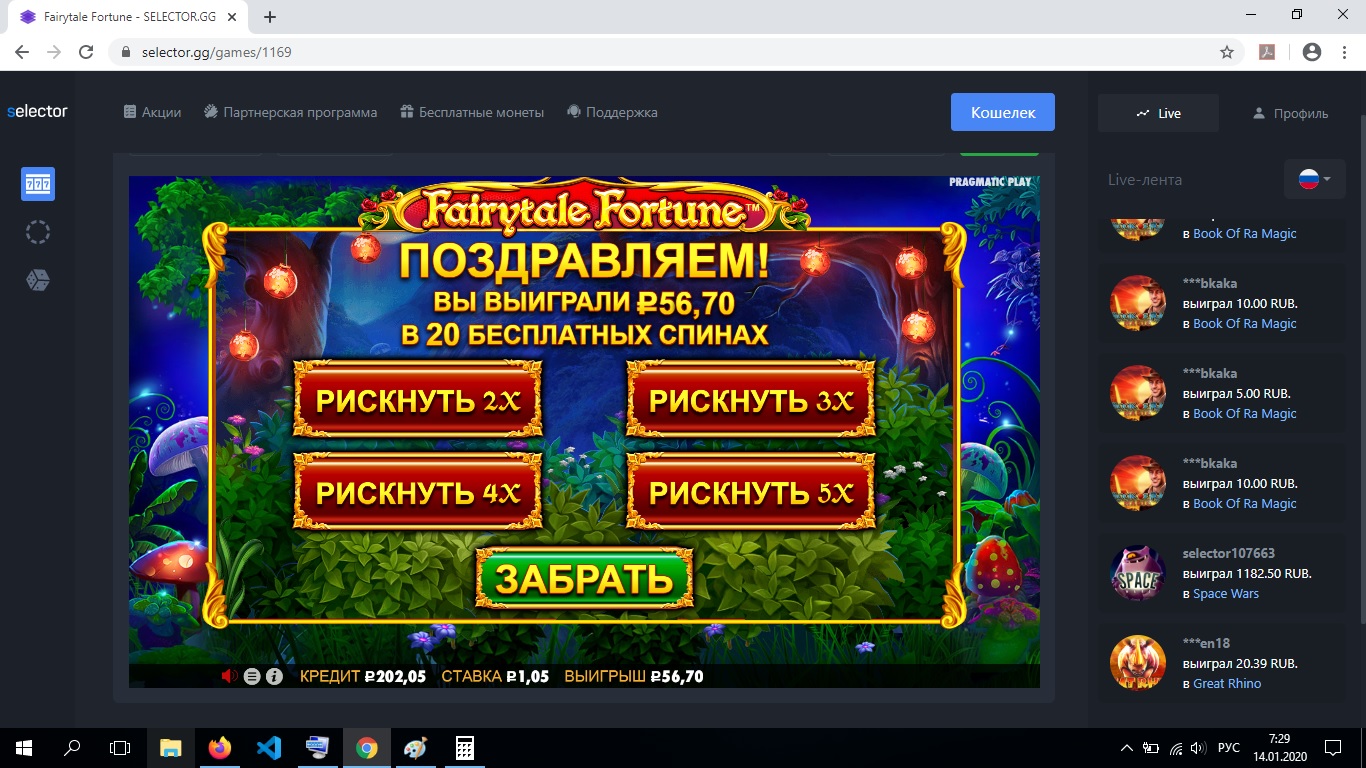Click the Рискнуть 4x button
Screen dimensions: 1366x768
coord(418,491)
